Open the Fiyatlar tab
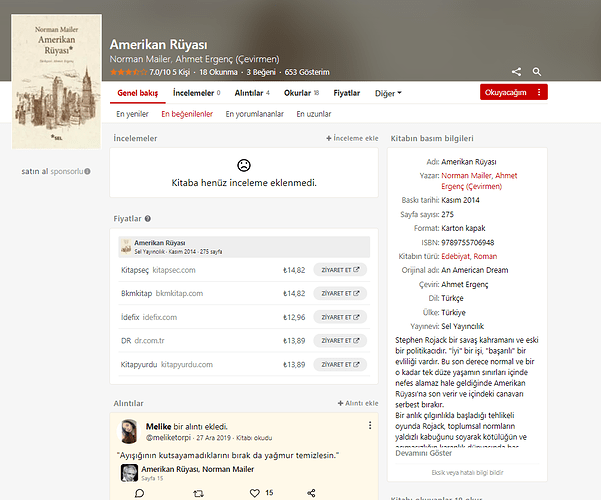The height and width of the screenshot is (500, 601). click(x=346, y=93)
